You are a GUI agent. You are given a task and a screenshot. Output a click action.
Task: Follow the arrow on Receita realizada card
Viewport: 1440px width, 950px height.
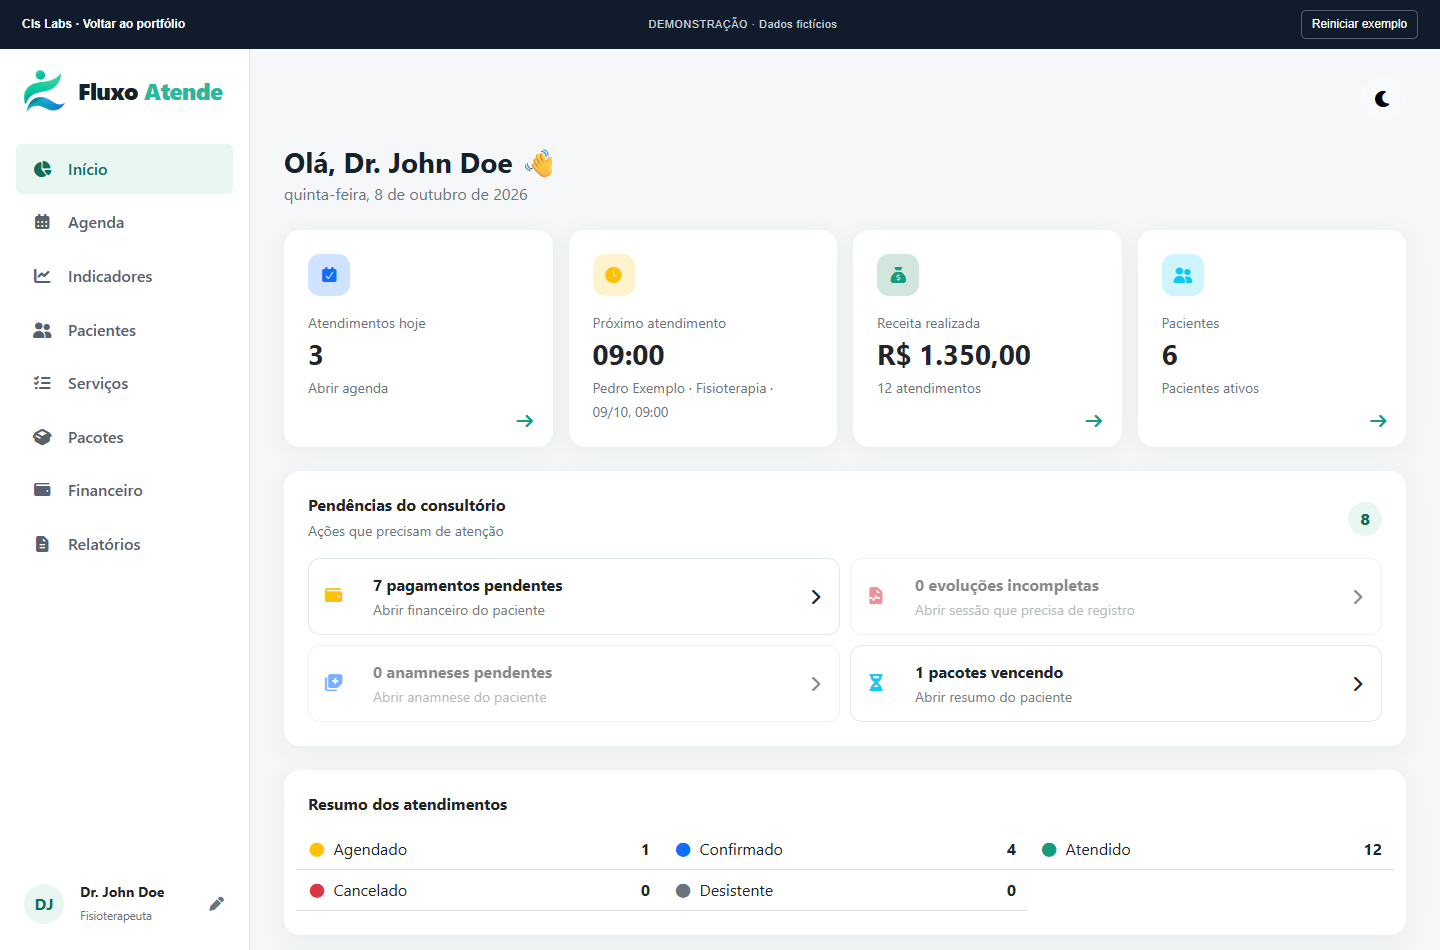[1094, 421]
